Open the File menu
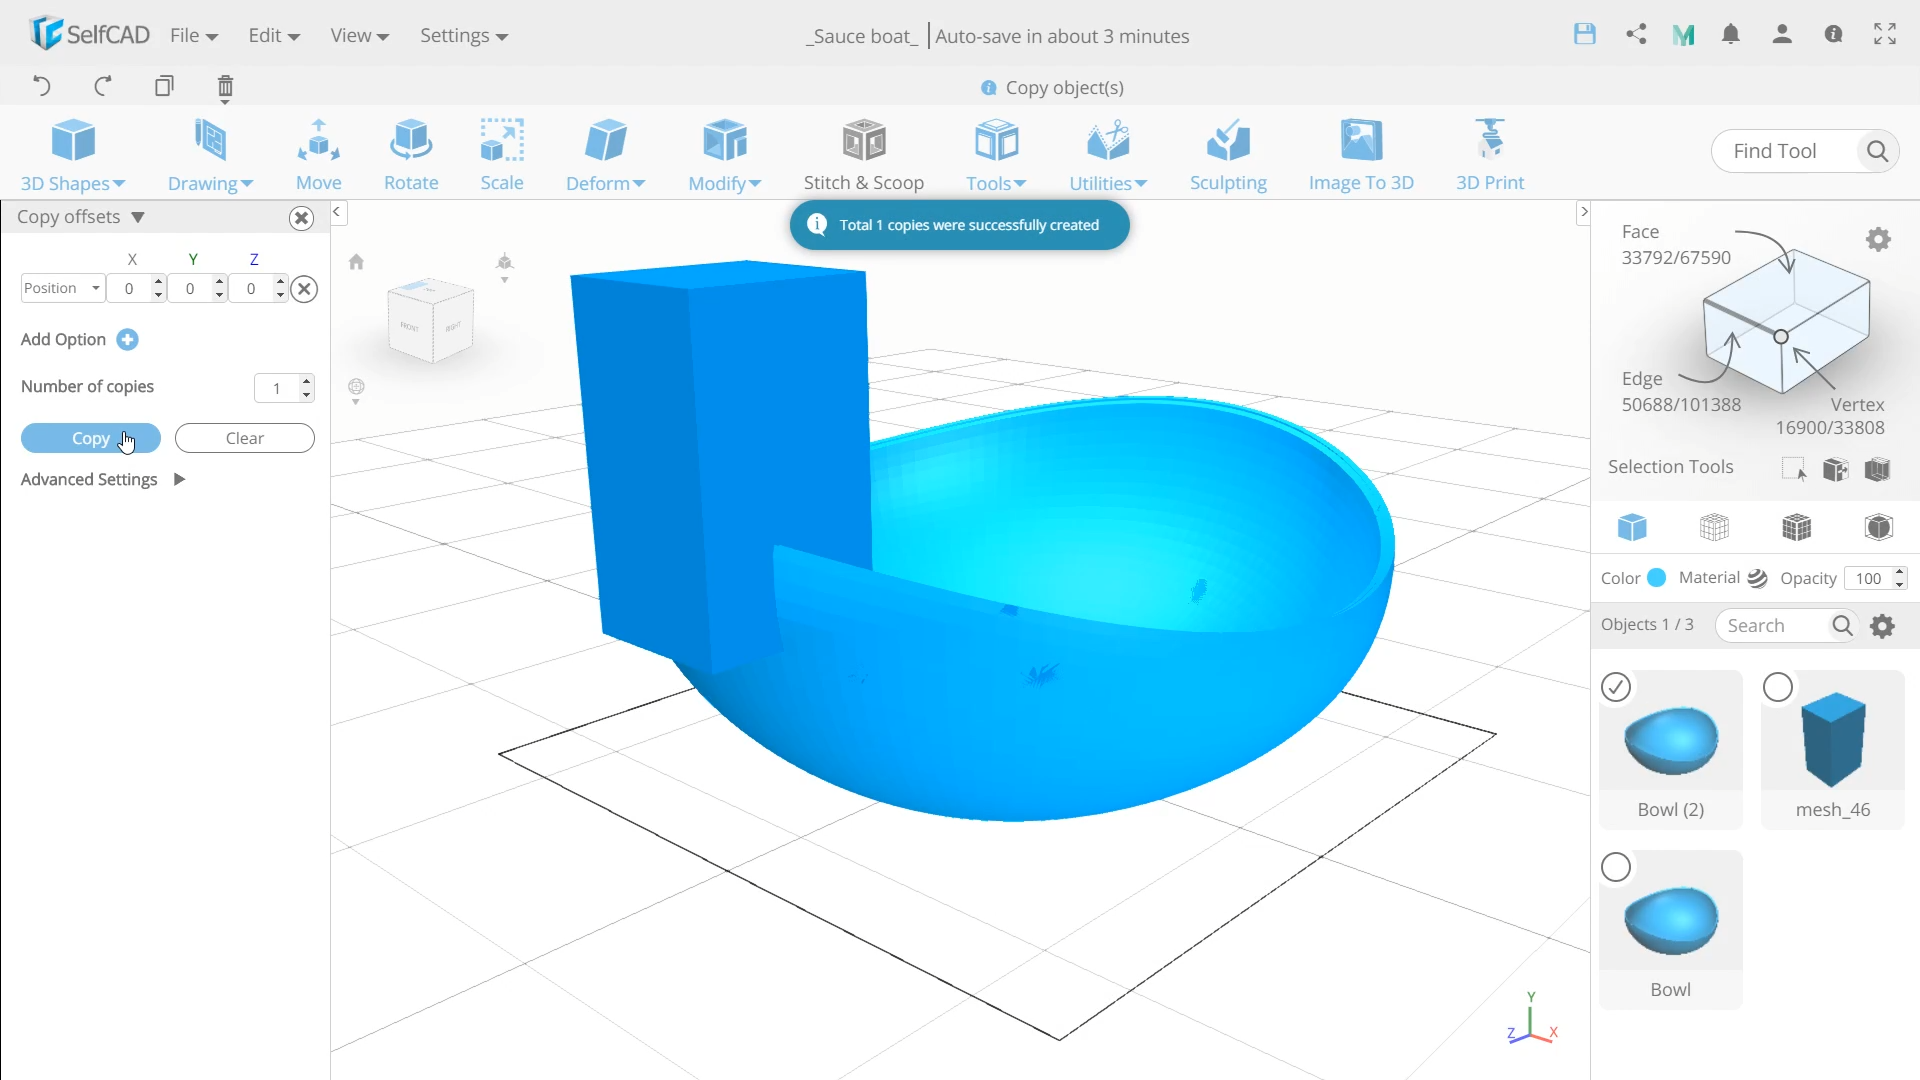Image resolution: width=1920 pixels, height=1080 pixels. point(194,35)
